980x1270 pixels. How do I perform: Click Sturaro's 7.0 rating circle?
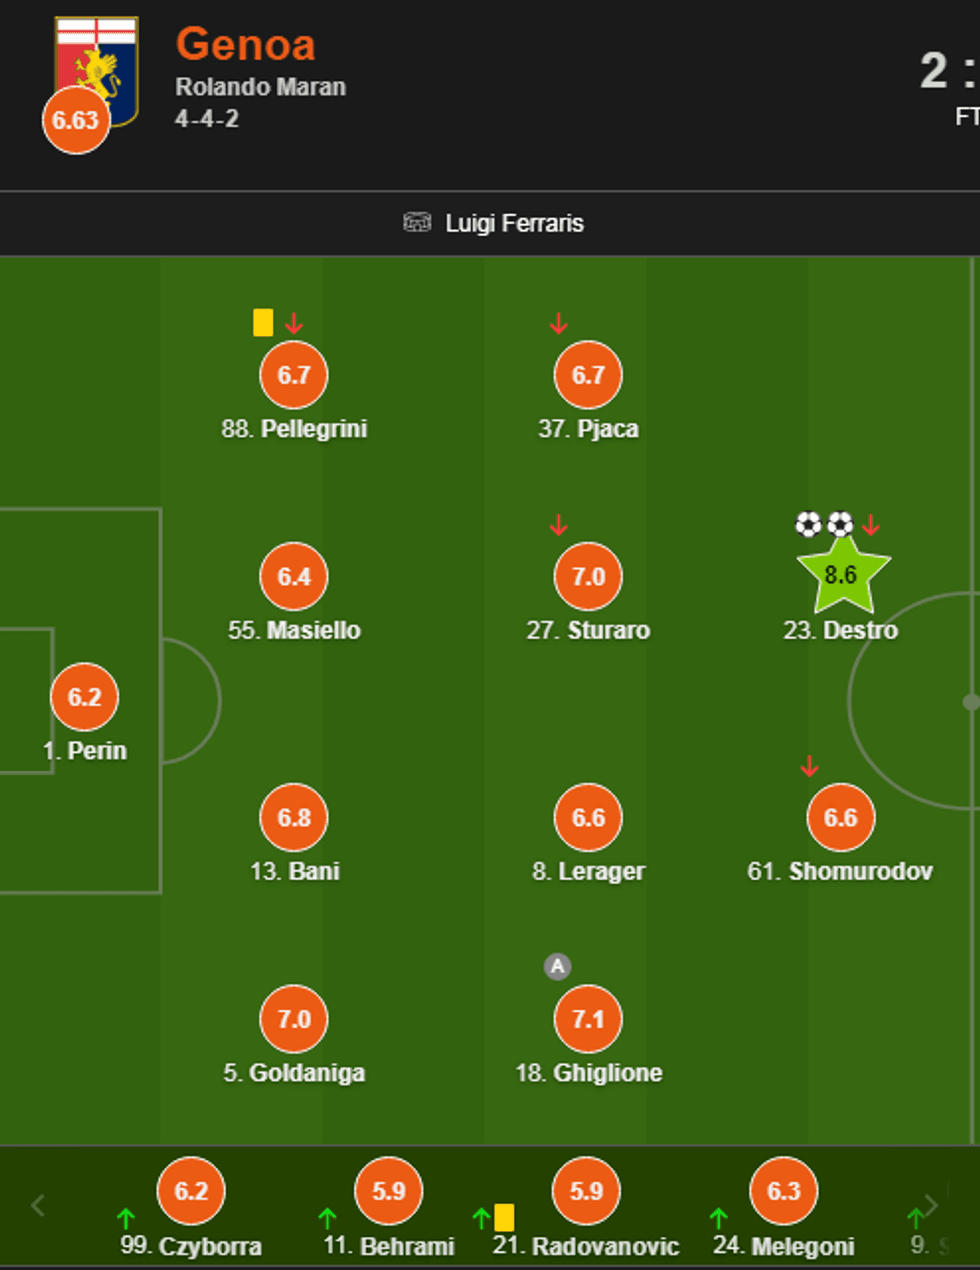coord(588,576)
